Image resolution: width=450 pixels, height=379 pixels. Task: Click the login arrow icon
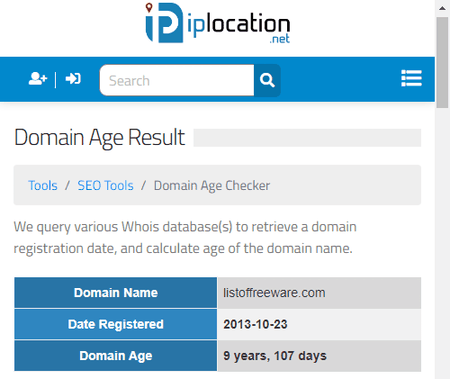pyautogui.click(x=73, y=79)
